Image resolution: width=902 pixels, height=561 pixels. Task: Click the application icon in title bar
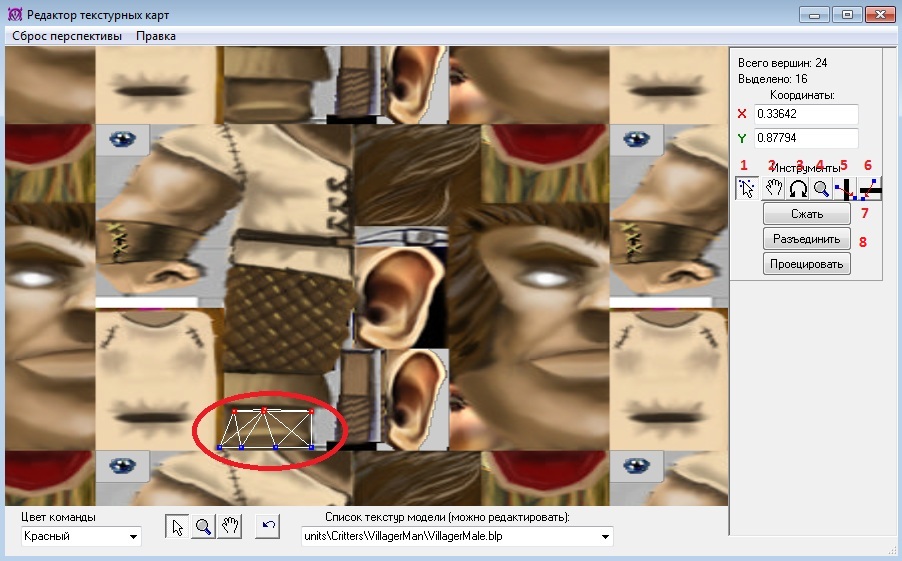click(14, 14)
